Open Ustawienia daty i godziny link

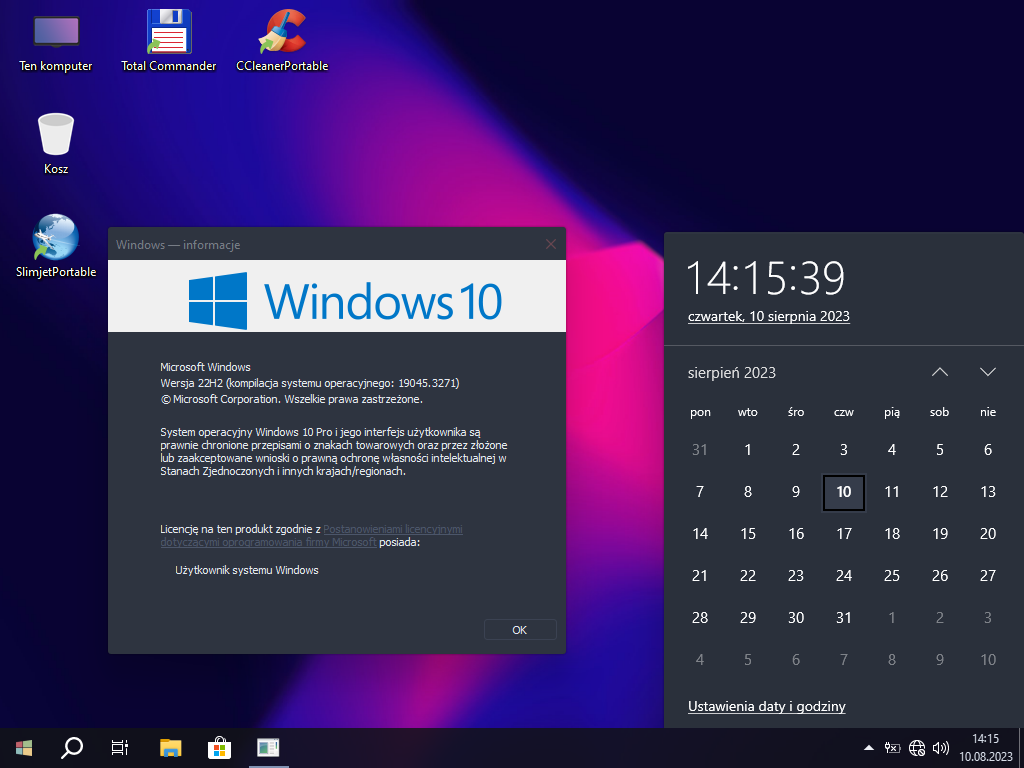(x=766, y=706)
